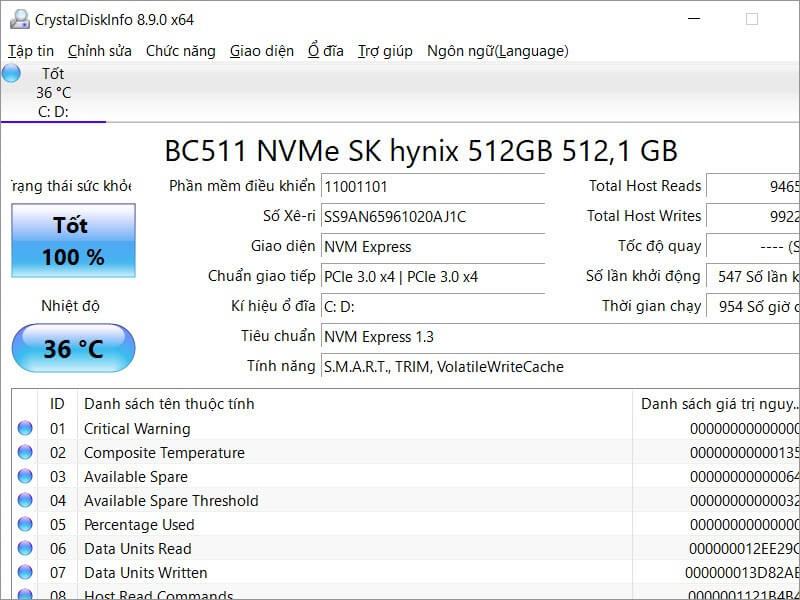
Task: Open the Trợ giúp menu
Action: (x=385, y=51)
